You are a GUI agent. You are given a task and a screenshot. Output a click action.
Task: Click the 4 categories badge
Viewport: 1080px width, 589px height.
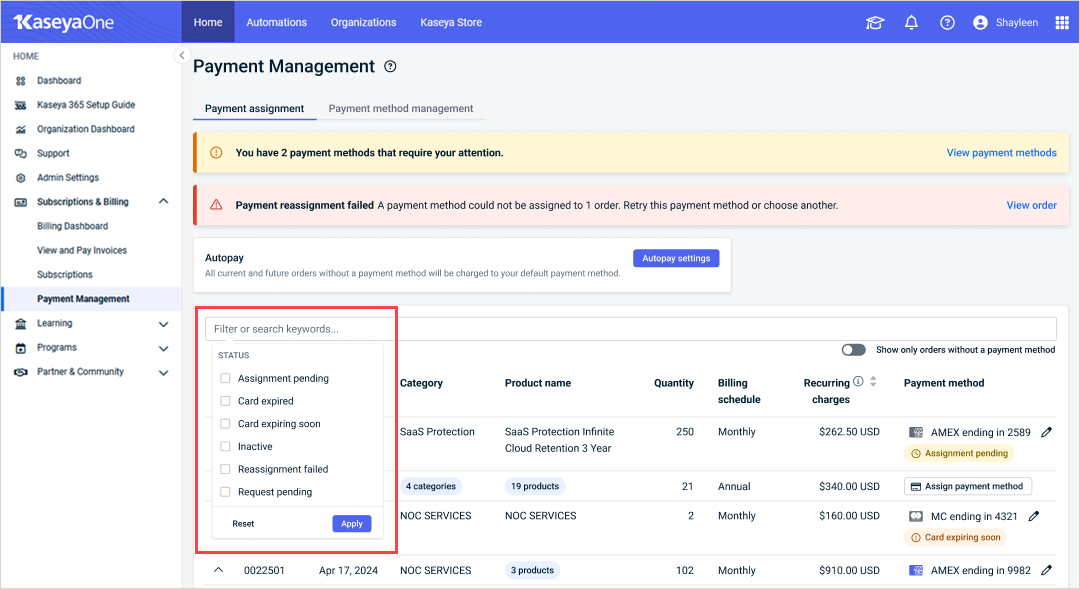point(430,486)
